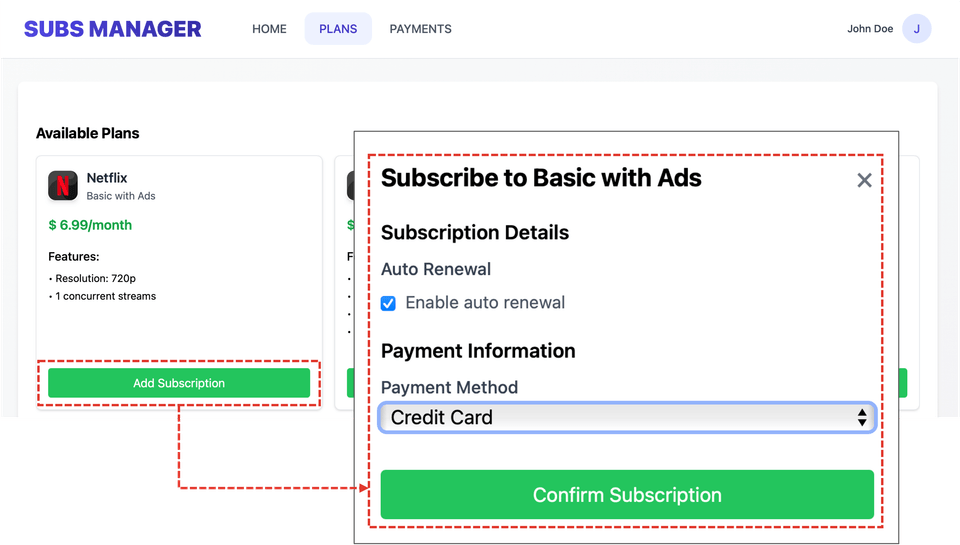Screen dimensions: 960x545
Task: Click the Netflix logo icon
Action: tap(63, 186)
